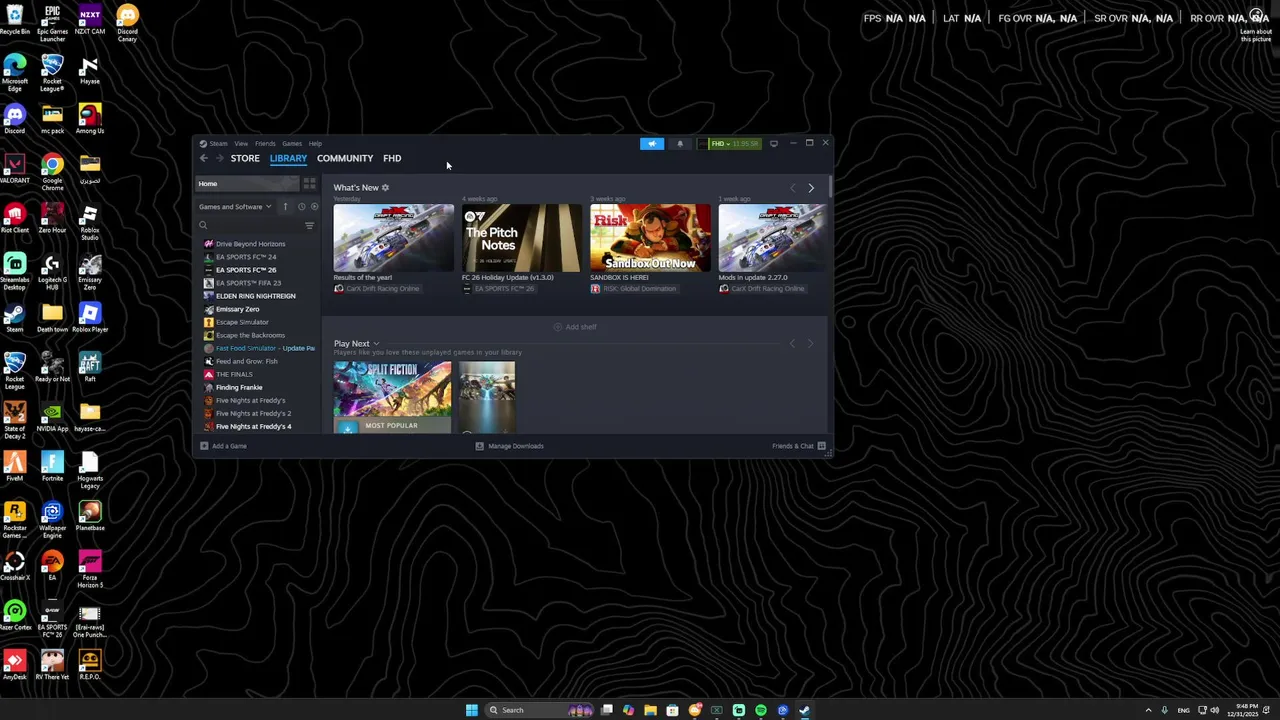
Task: Open VALORANT desktop shortcut
Action: pyautogui.click(x=15, y=169)
